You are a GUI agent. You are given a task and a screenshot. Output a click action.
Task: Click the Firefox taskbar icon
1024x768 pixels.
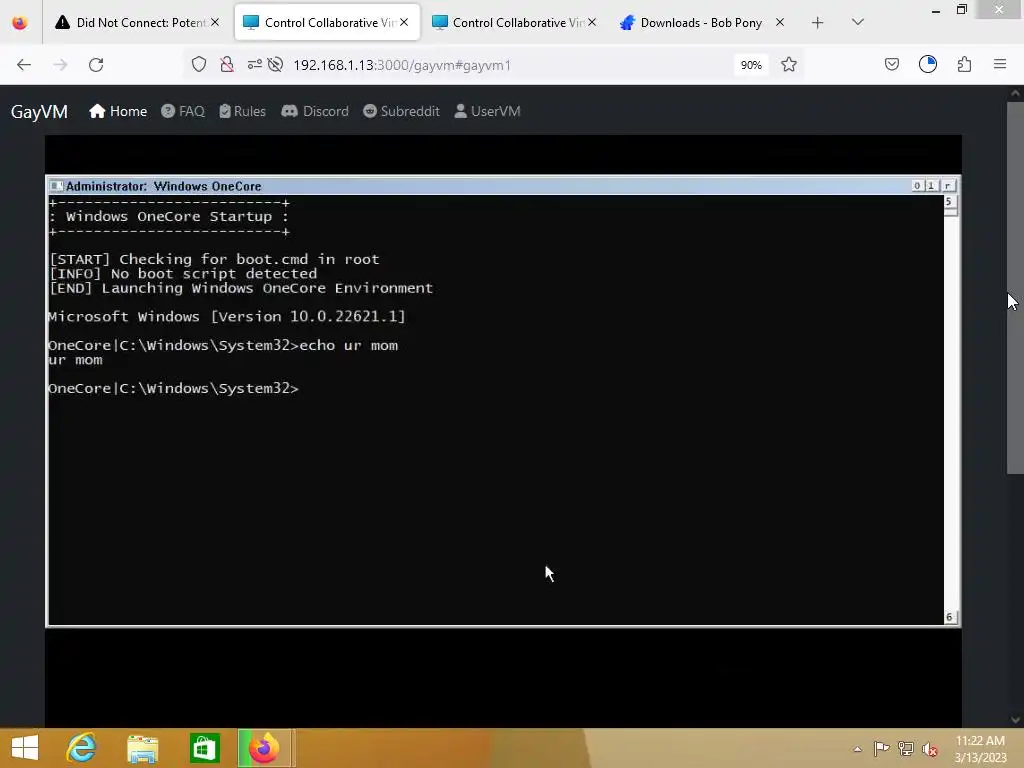click(x=264, y=748)
